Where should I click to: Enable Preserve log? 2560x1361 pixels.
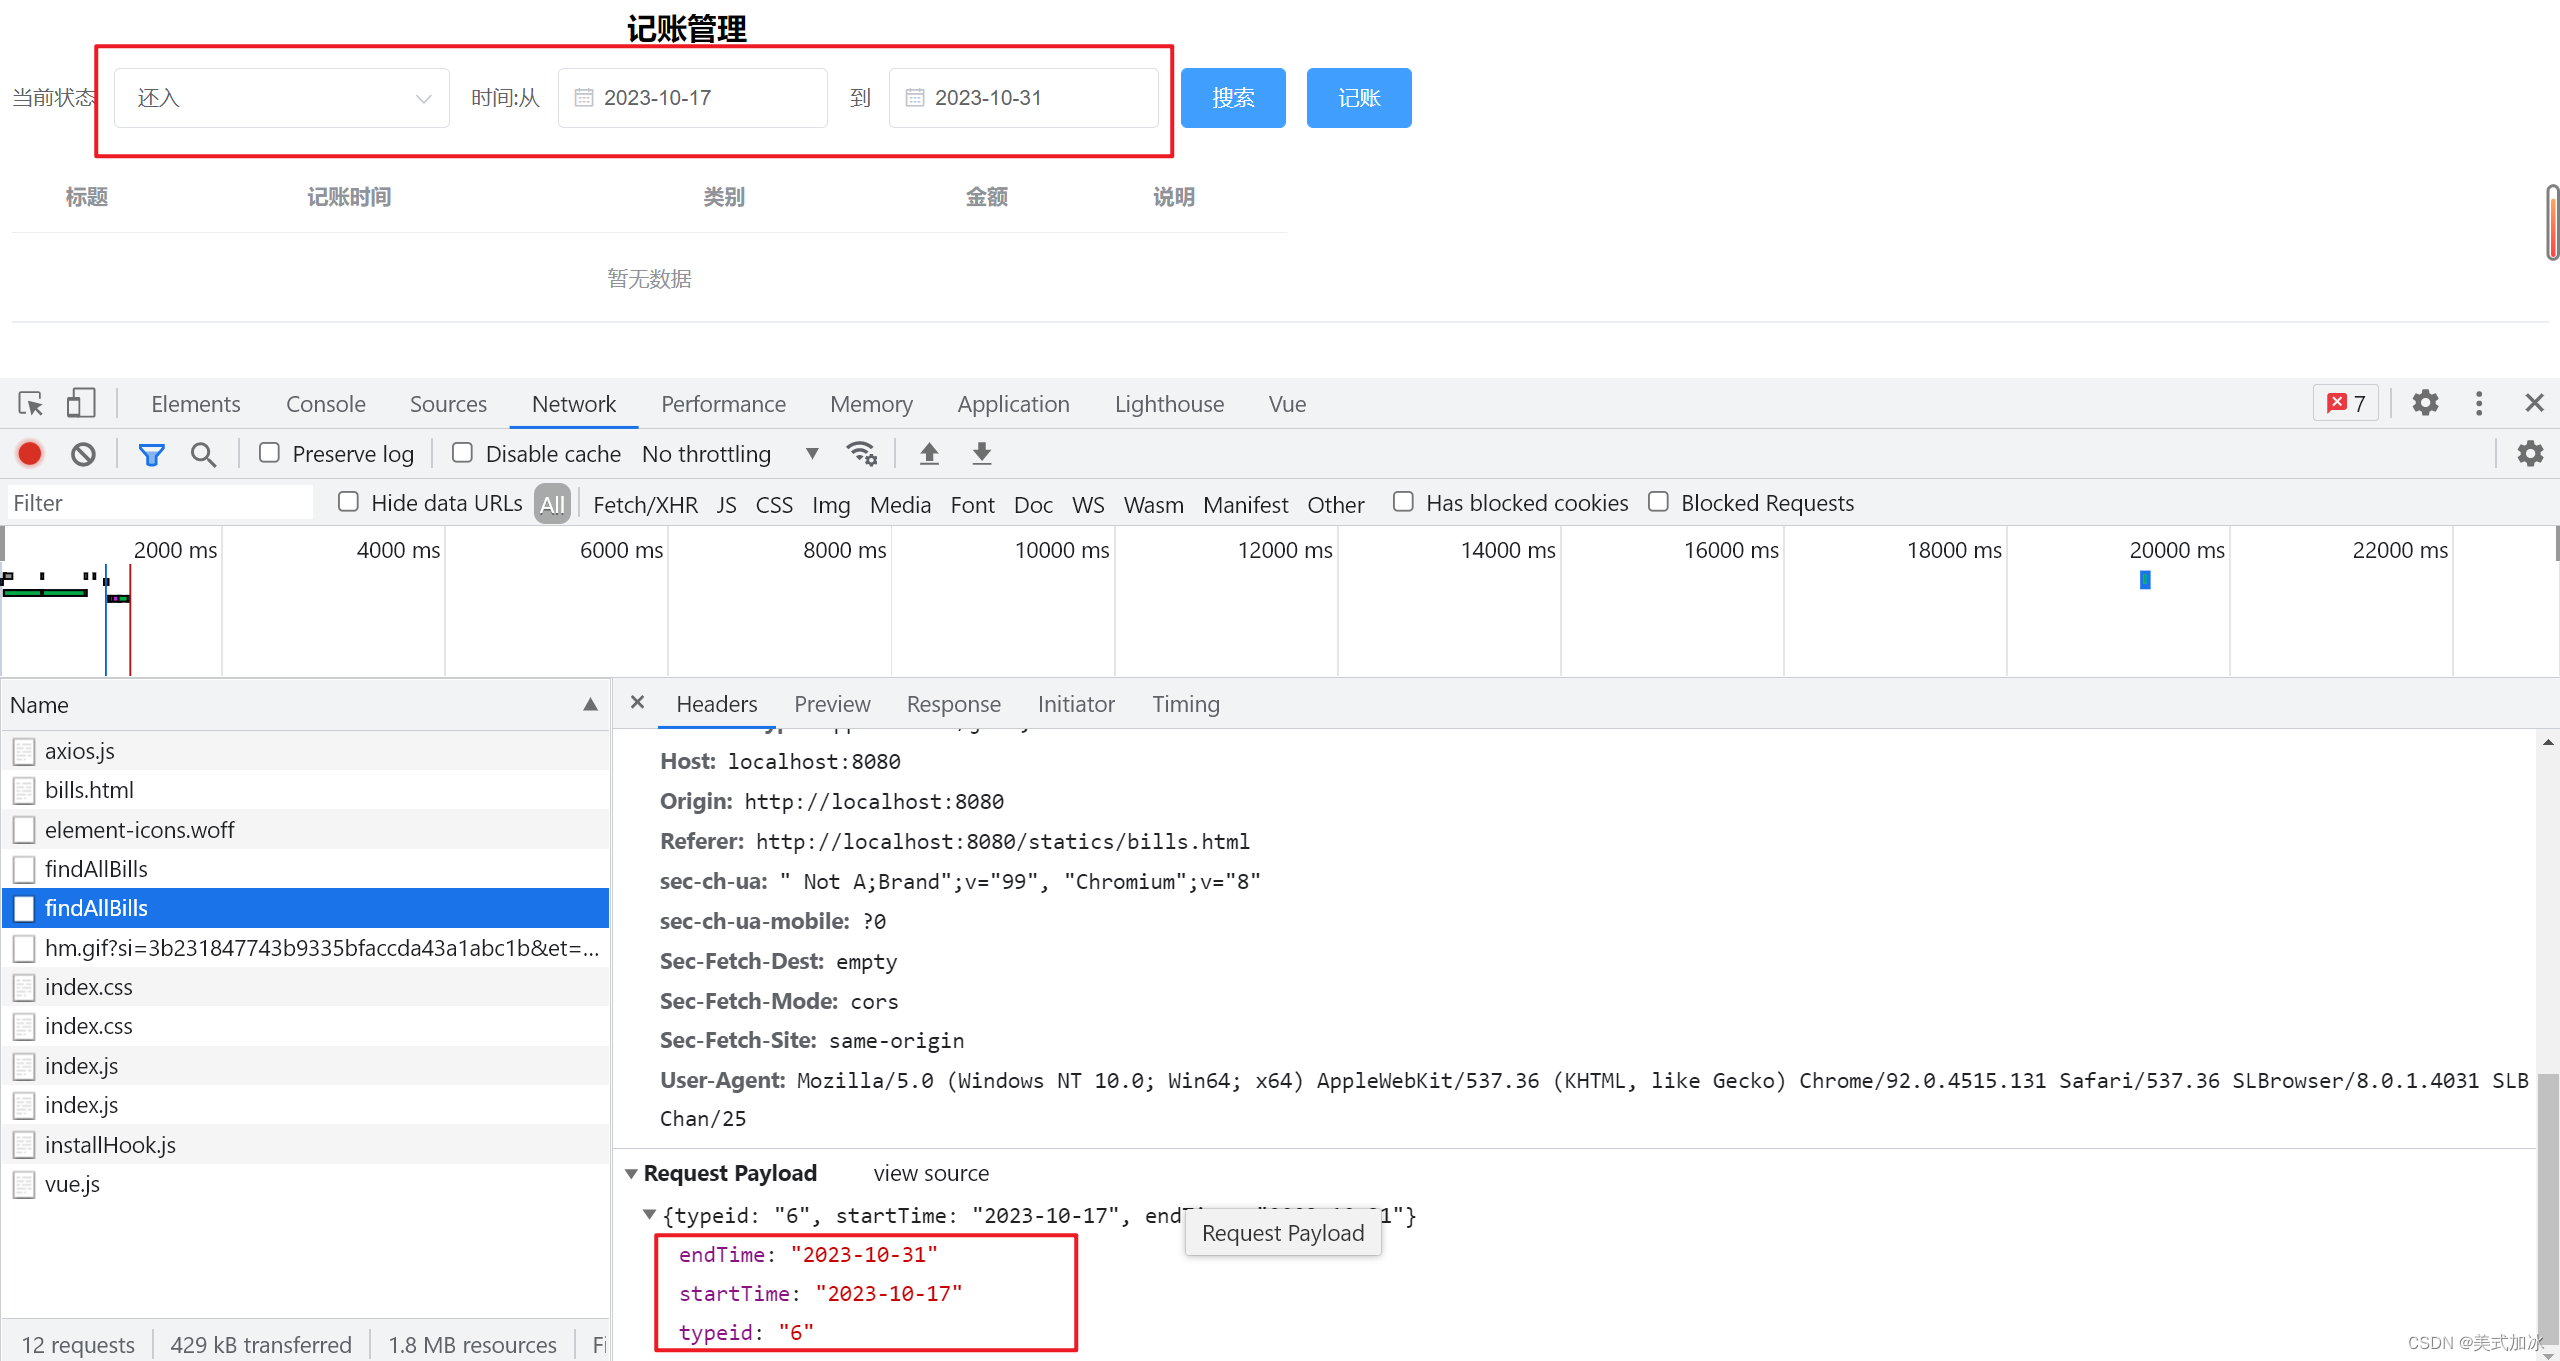pyautogui.click(x=268, y=453)
